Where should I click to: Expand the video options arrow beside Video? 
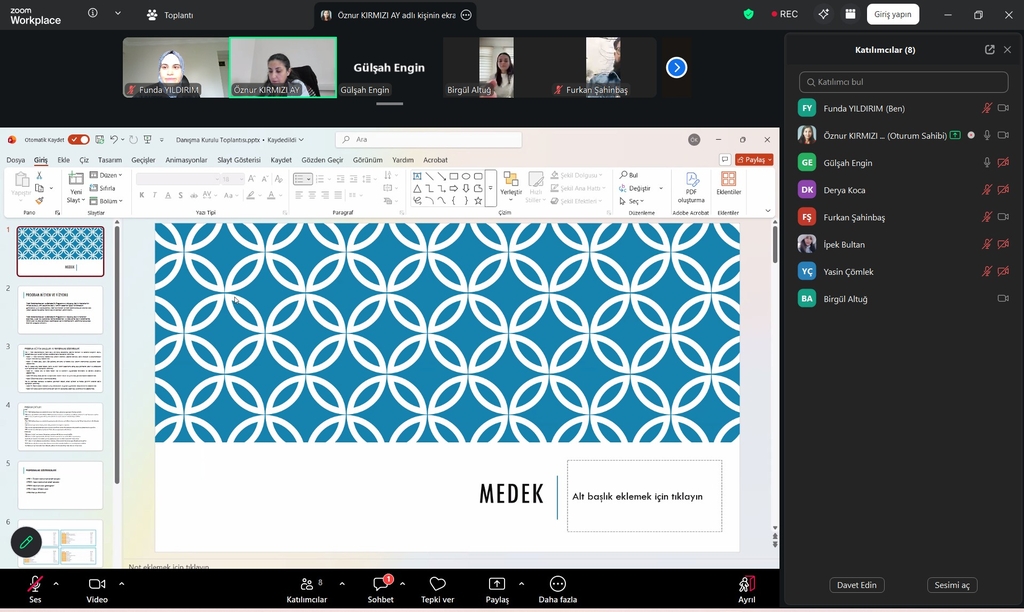(121, 583)
